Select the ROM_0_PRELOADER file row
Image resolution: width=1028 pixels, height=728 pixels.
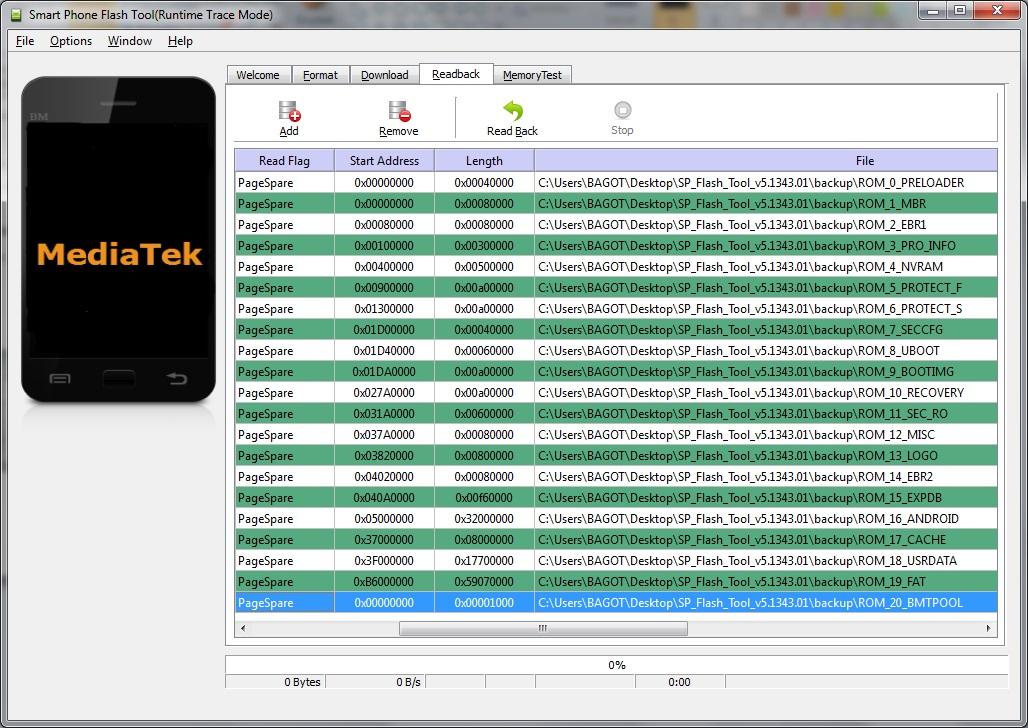616,182
